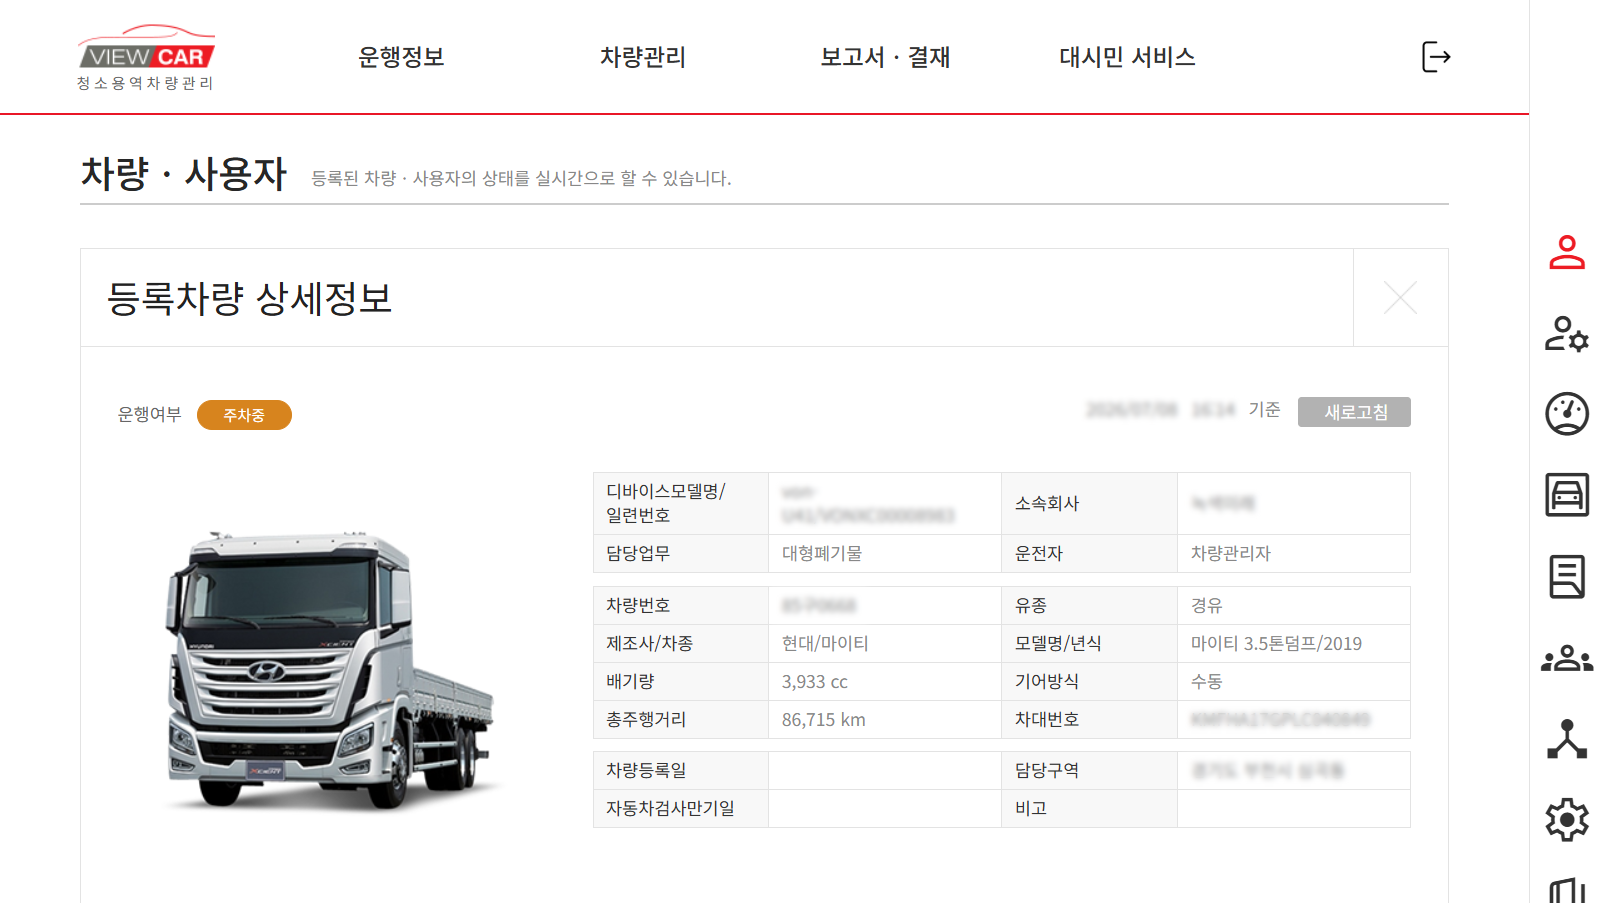Click the VIEW CAR logo

146,57
